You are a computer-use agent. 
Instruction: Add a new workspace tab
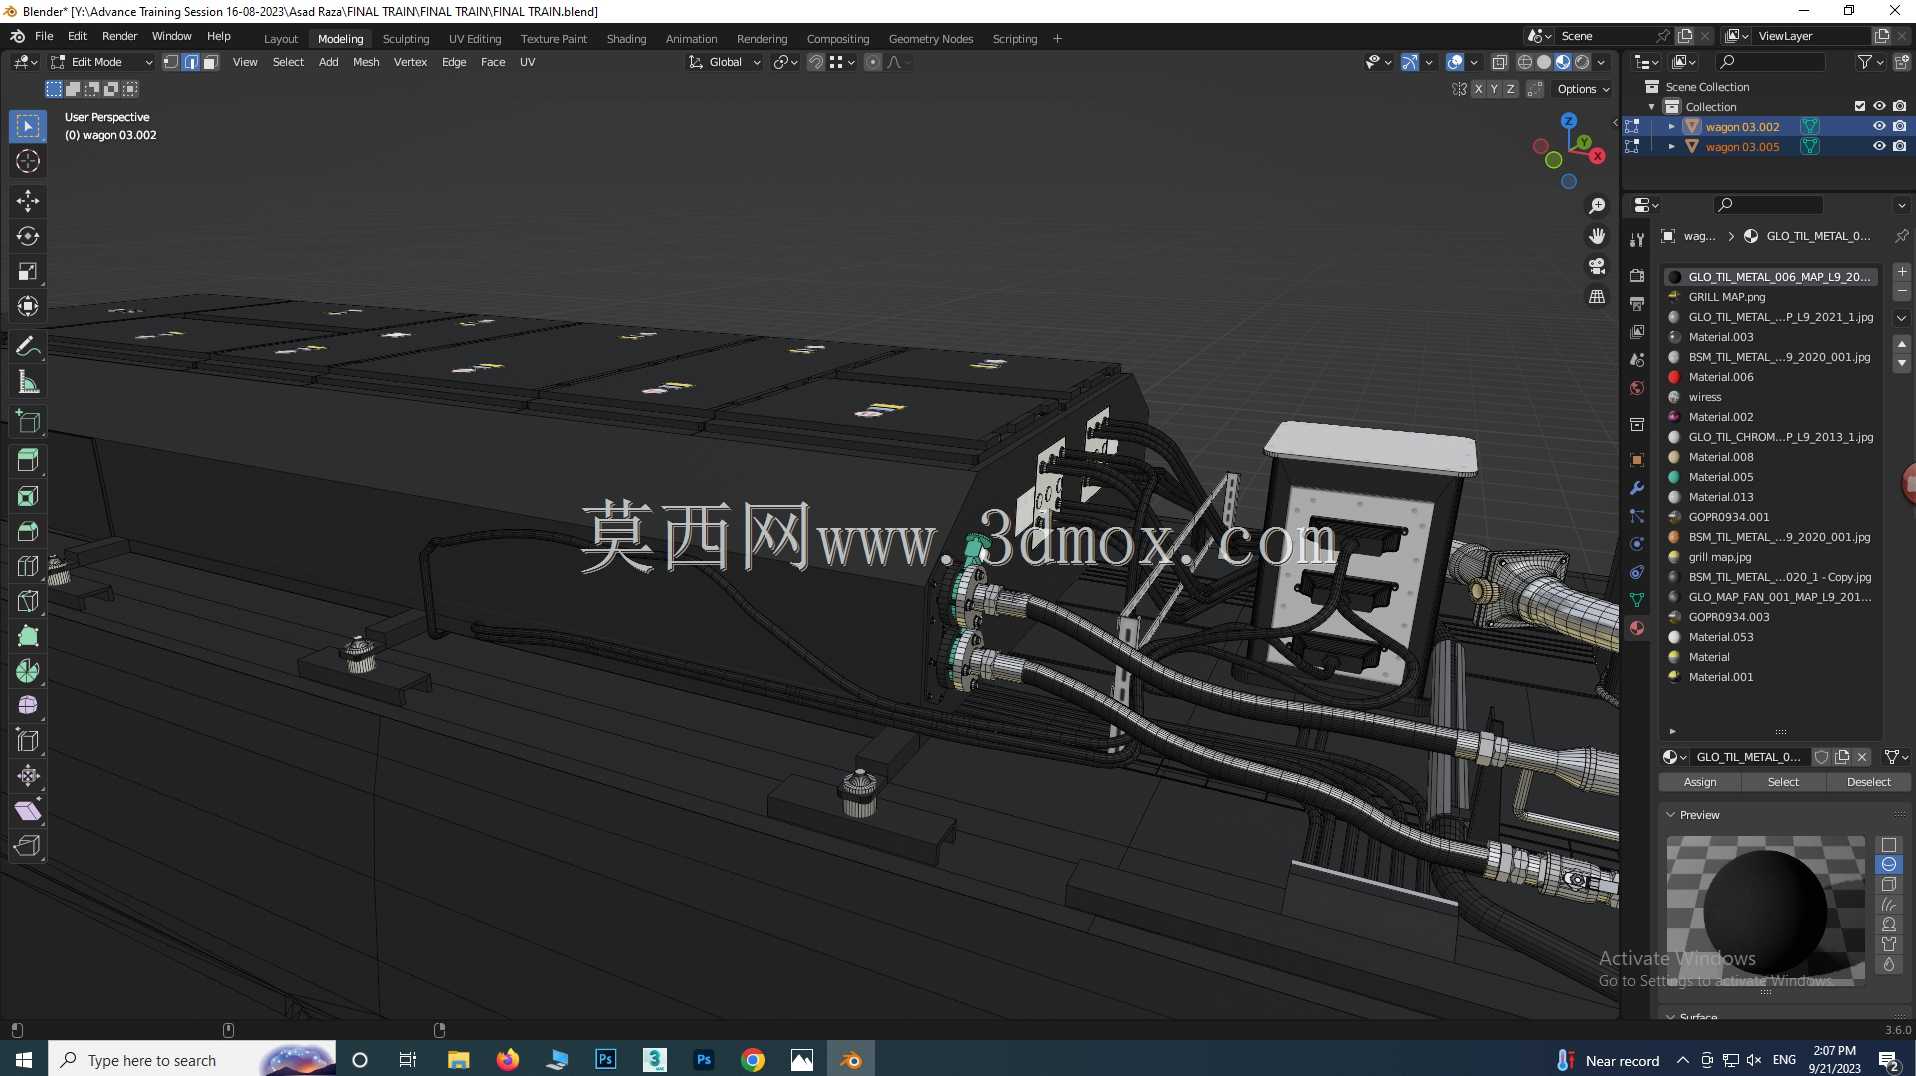tap(1057, 39)
